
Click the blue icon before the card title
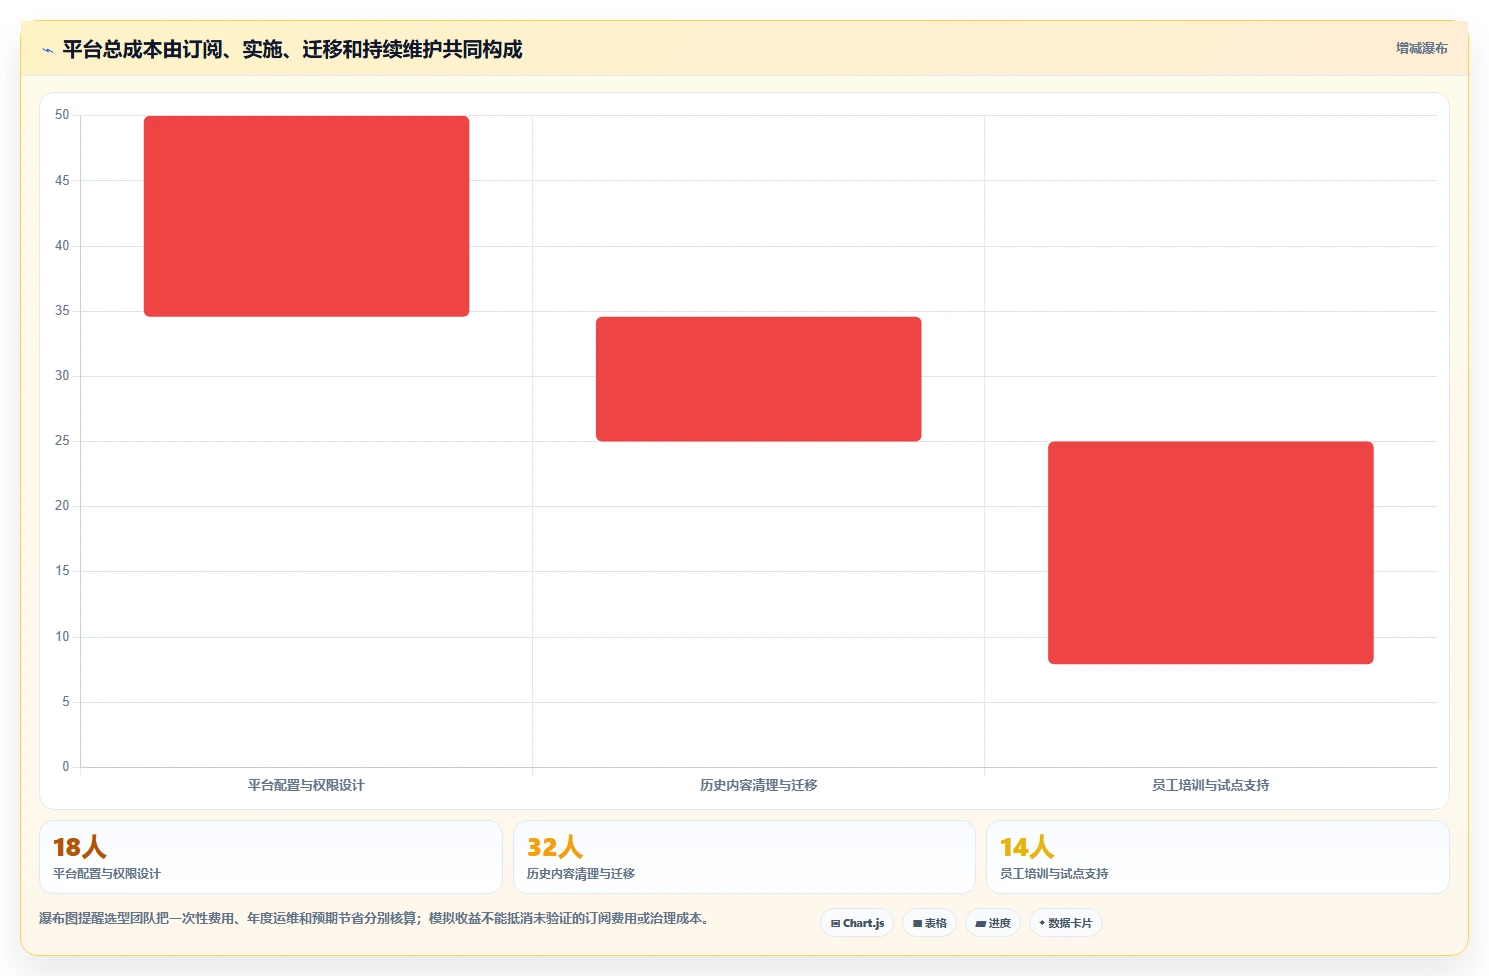pyautogui.click(x=47, y=50)
